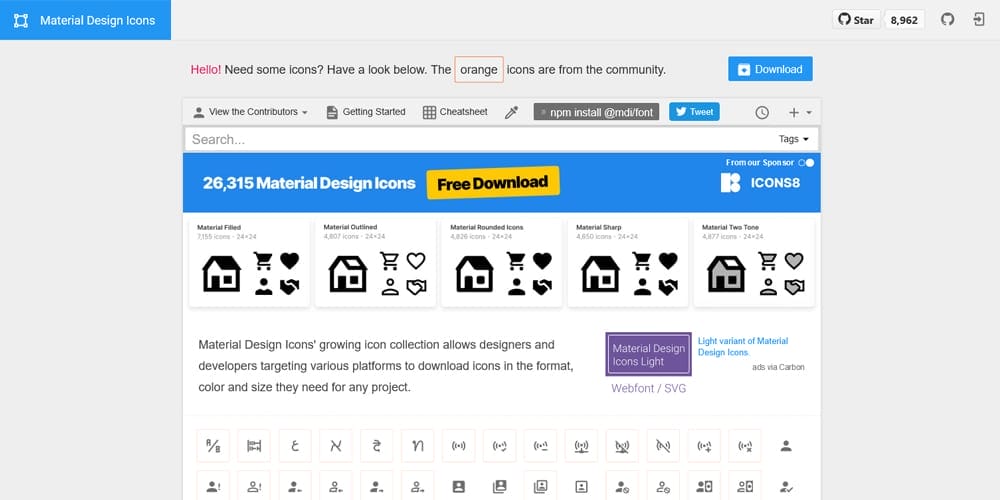Open the Material Filled icon pack card
This screenshot has height=500, width=1000.
click(x=249, y=262)
